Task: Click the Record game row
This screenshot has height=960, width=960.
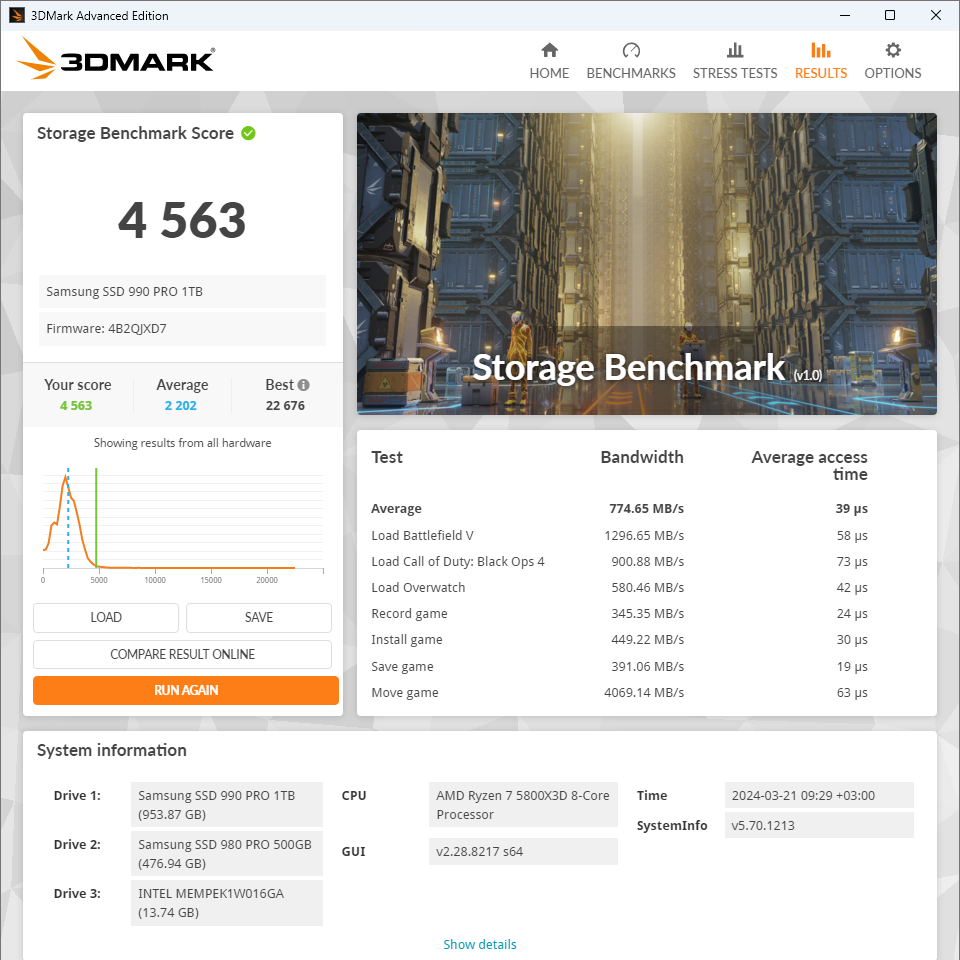Action: (619, 613)
